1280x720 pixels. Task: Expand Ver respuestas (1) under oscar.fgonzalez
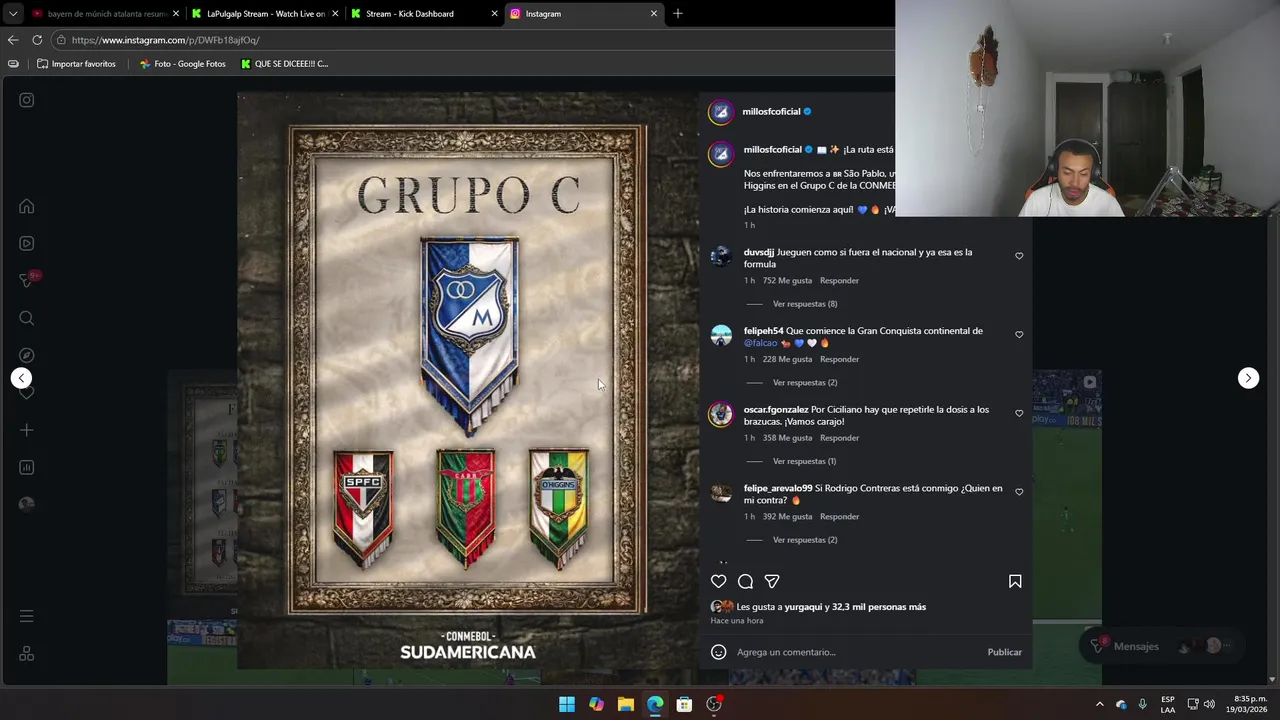[x=804, y=461]
